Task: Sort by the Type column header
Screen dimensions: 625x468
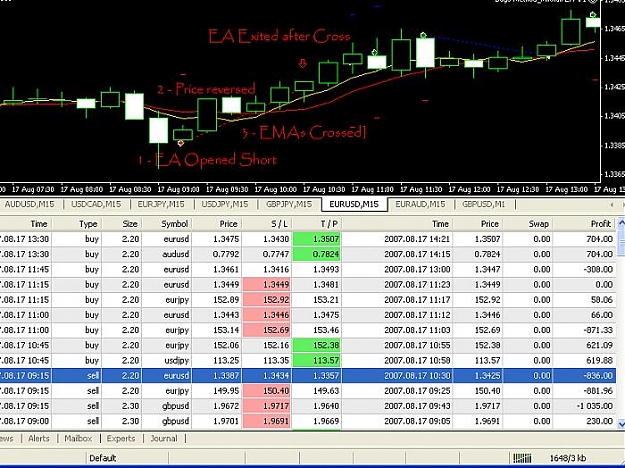Action: [77, 224]
